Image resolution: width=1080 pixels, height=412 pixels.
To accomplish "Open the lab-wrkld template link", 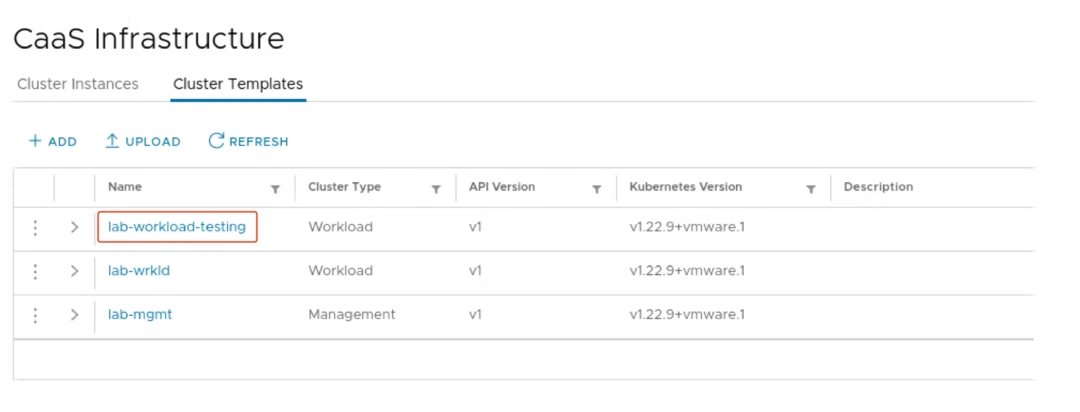I will pyautogui.click(x=132, y=271).
